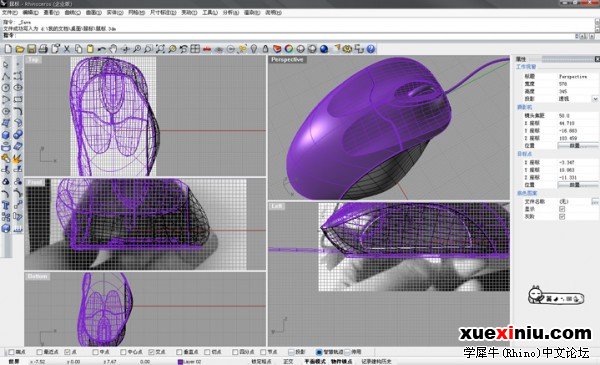Uncheck the 交点 (Int) osnap checkbox
This screenshot has height=365, width=600.
coord(151,352)
